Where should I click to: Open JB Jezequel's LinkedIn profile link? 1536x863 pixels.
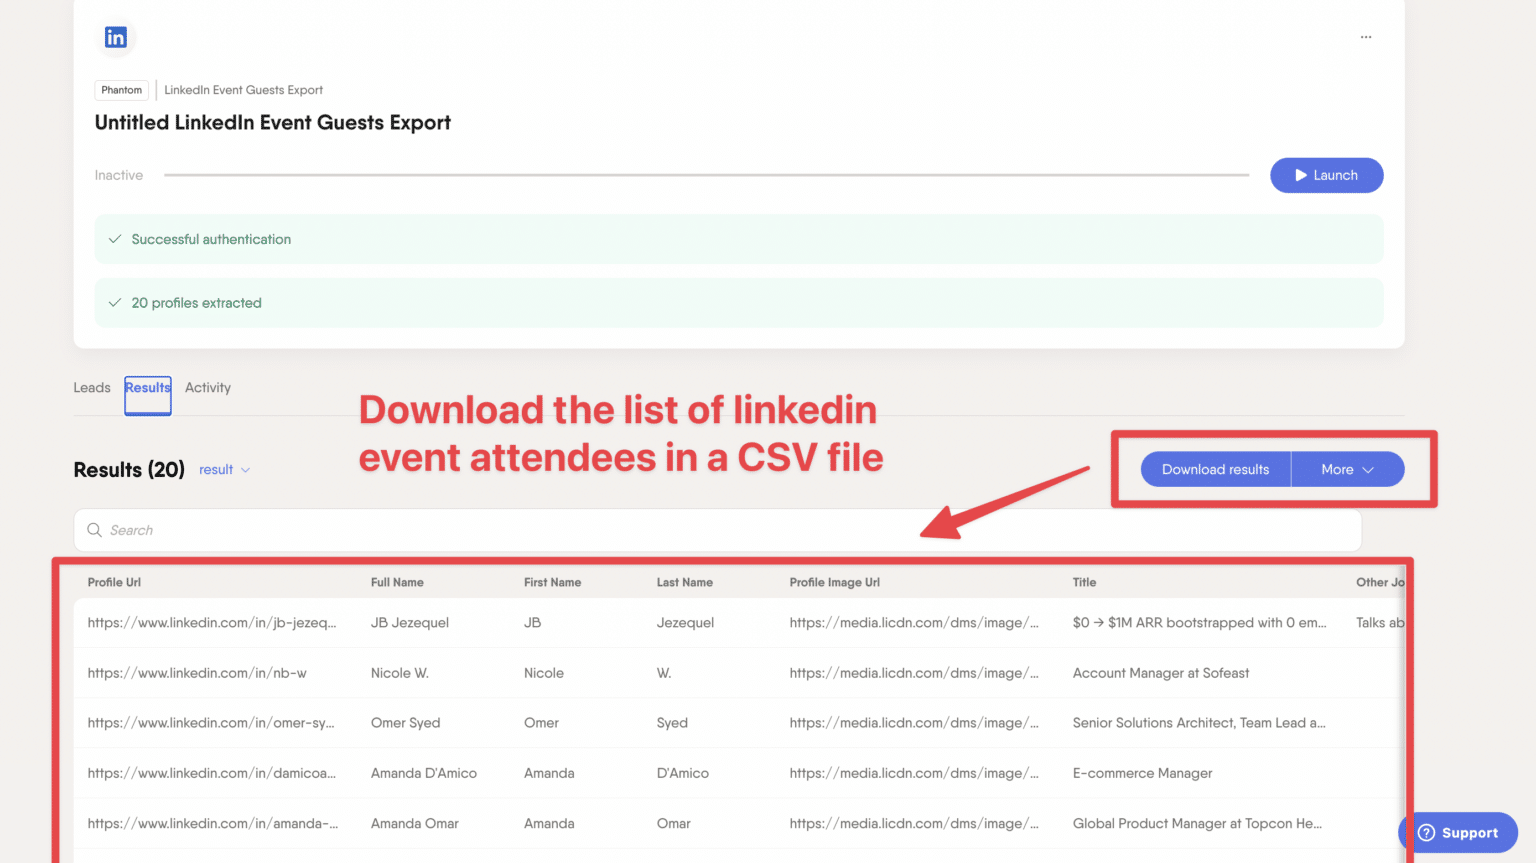(x=213, y=622)
